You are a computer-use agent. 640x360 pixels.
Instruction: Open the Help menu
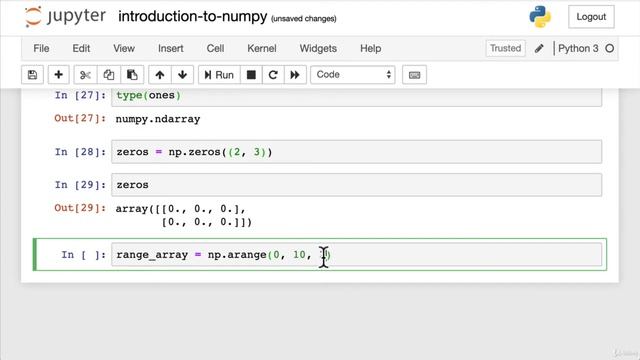[371, 48]
